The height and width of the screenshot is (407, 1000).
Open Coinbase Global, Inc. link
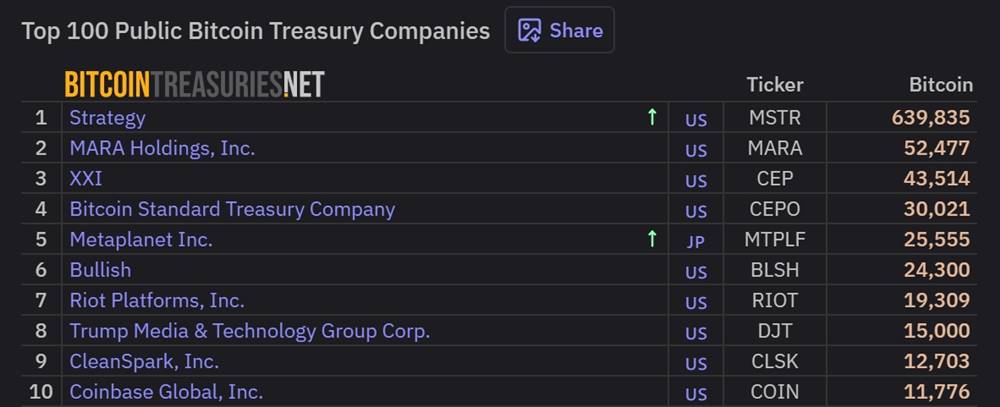tap(166, 392)
